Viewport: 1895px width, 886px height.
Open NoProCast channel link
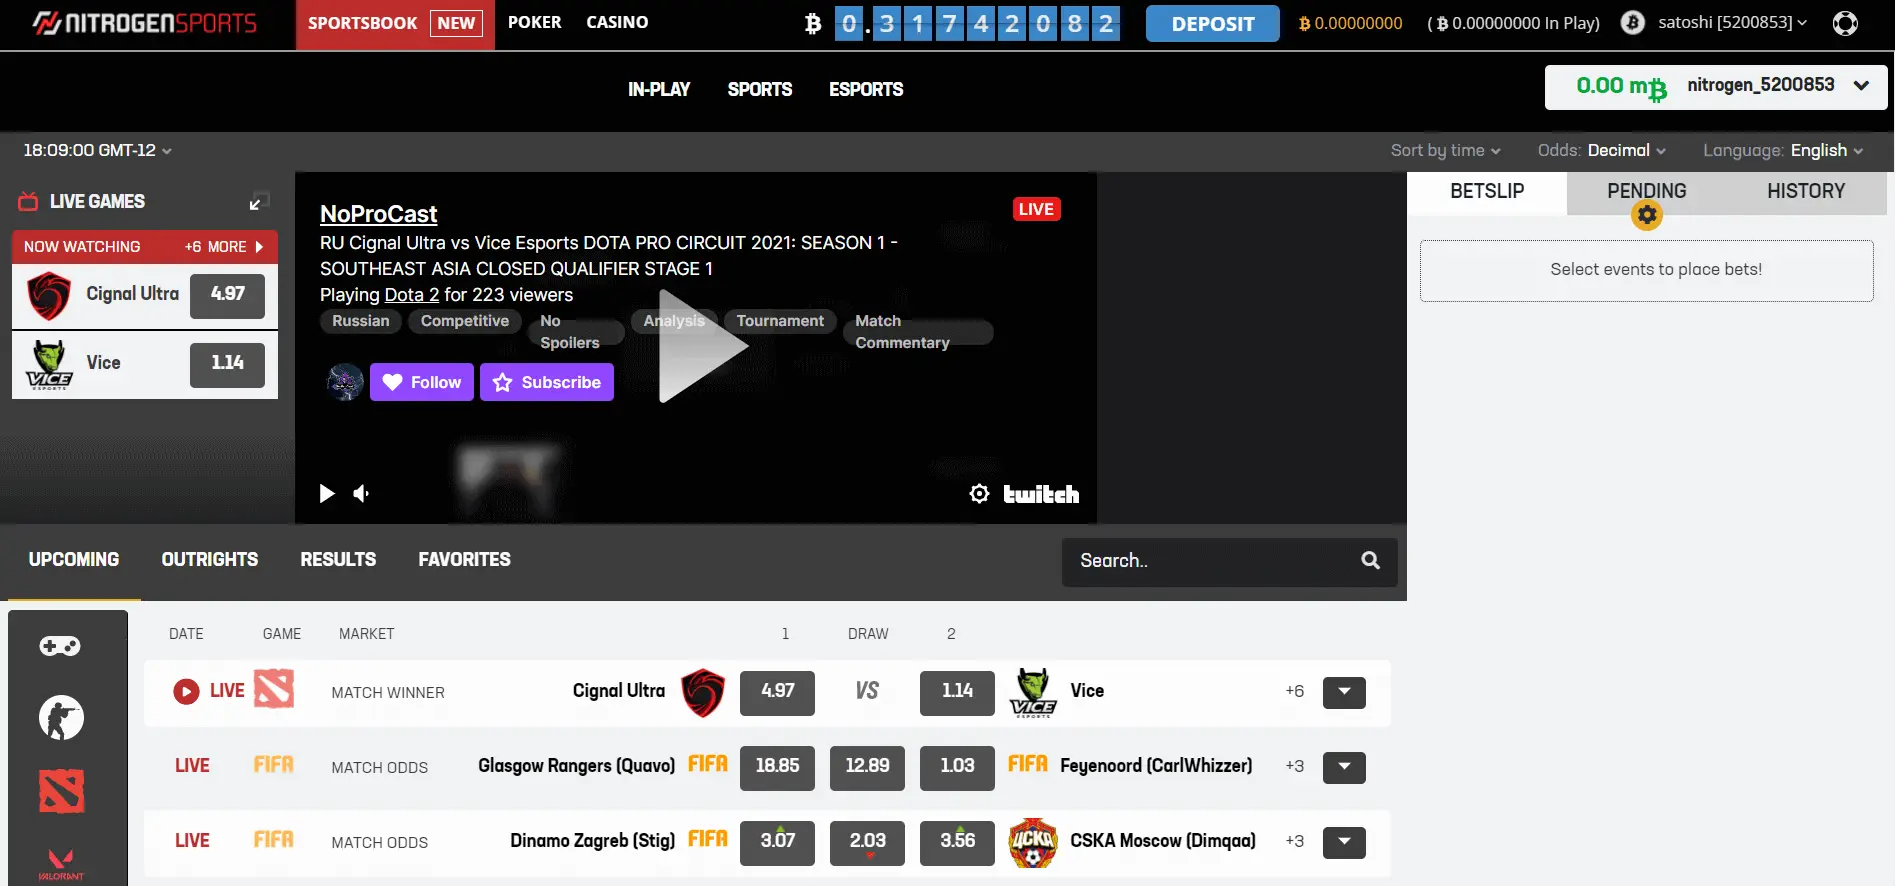378,214
